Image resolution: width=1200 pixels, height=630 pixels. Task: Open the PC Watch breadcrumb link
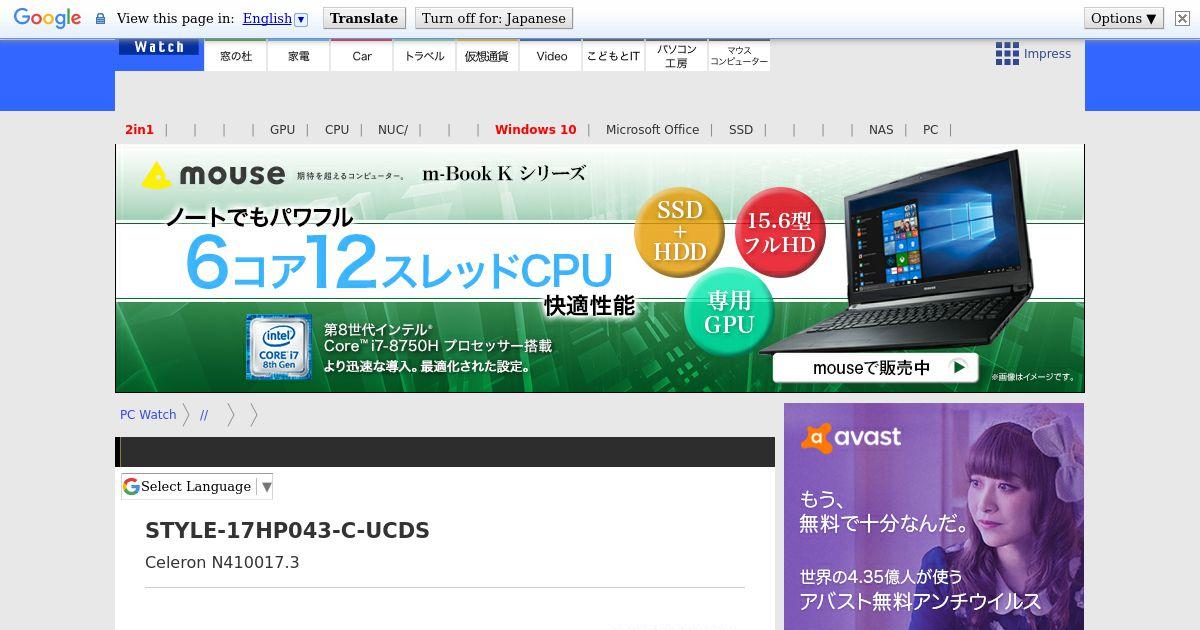click(148, 415)
